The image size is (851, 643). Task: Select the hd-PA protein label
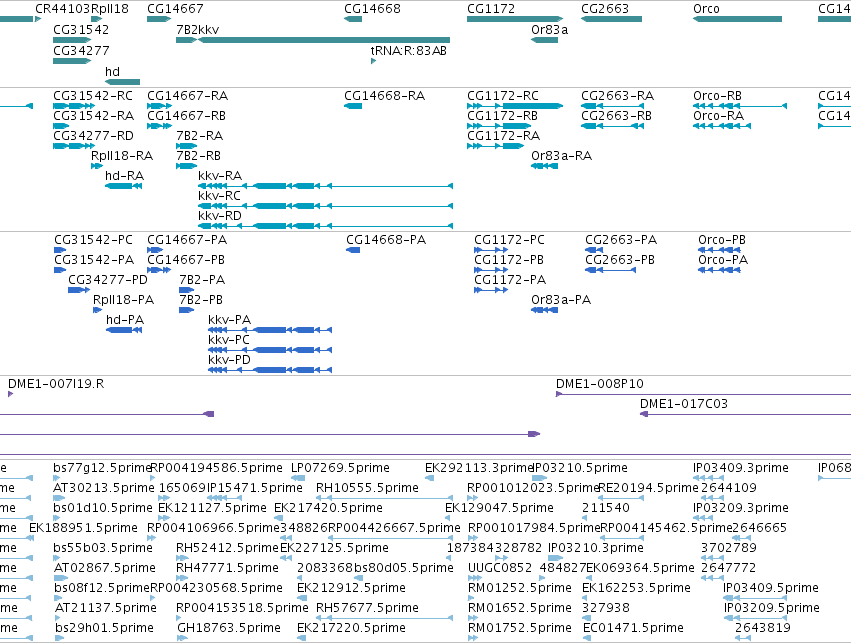125,320
